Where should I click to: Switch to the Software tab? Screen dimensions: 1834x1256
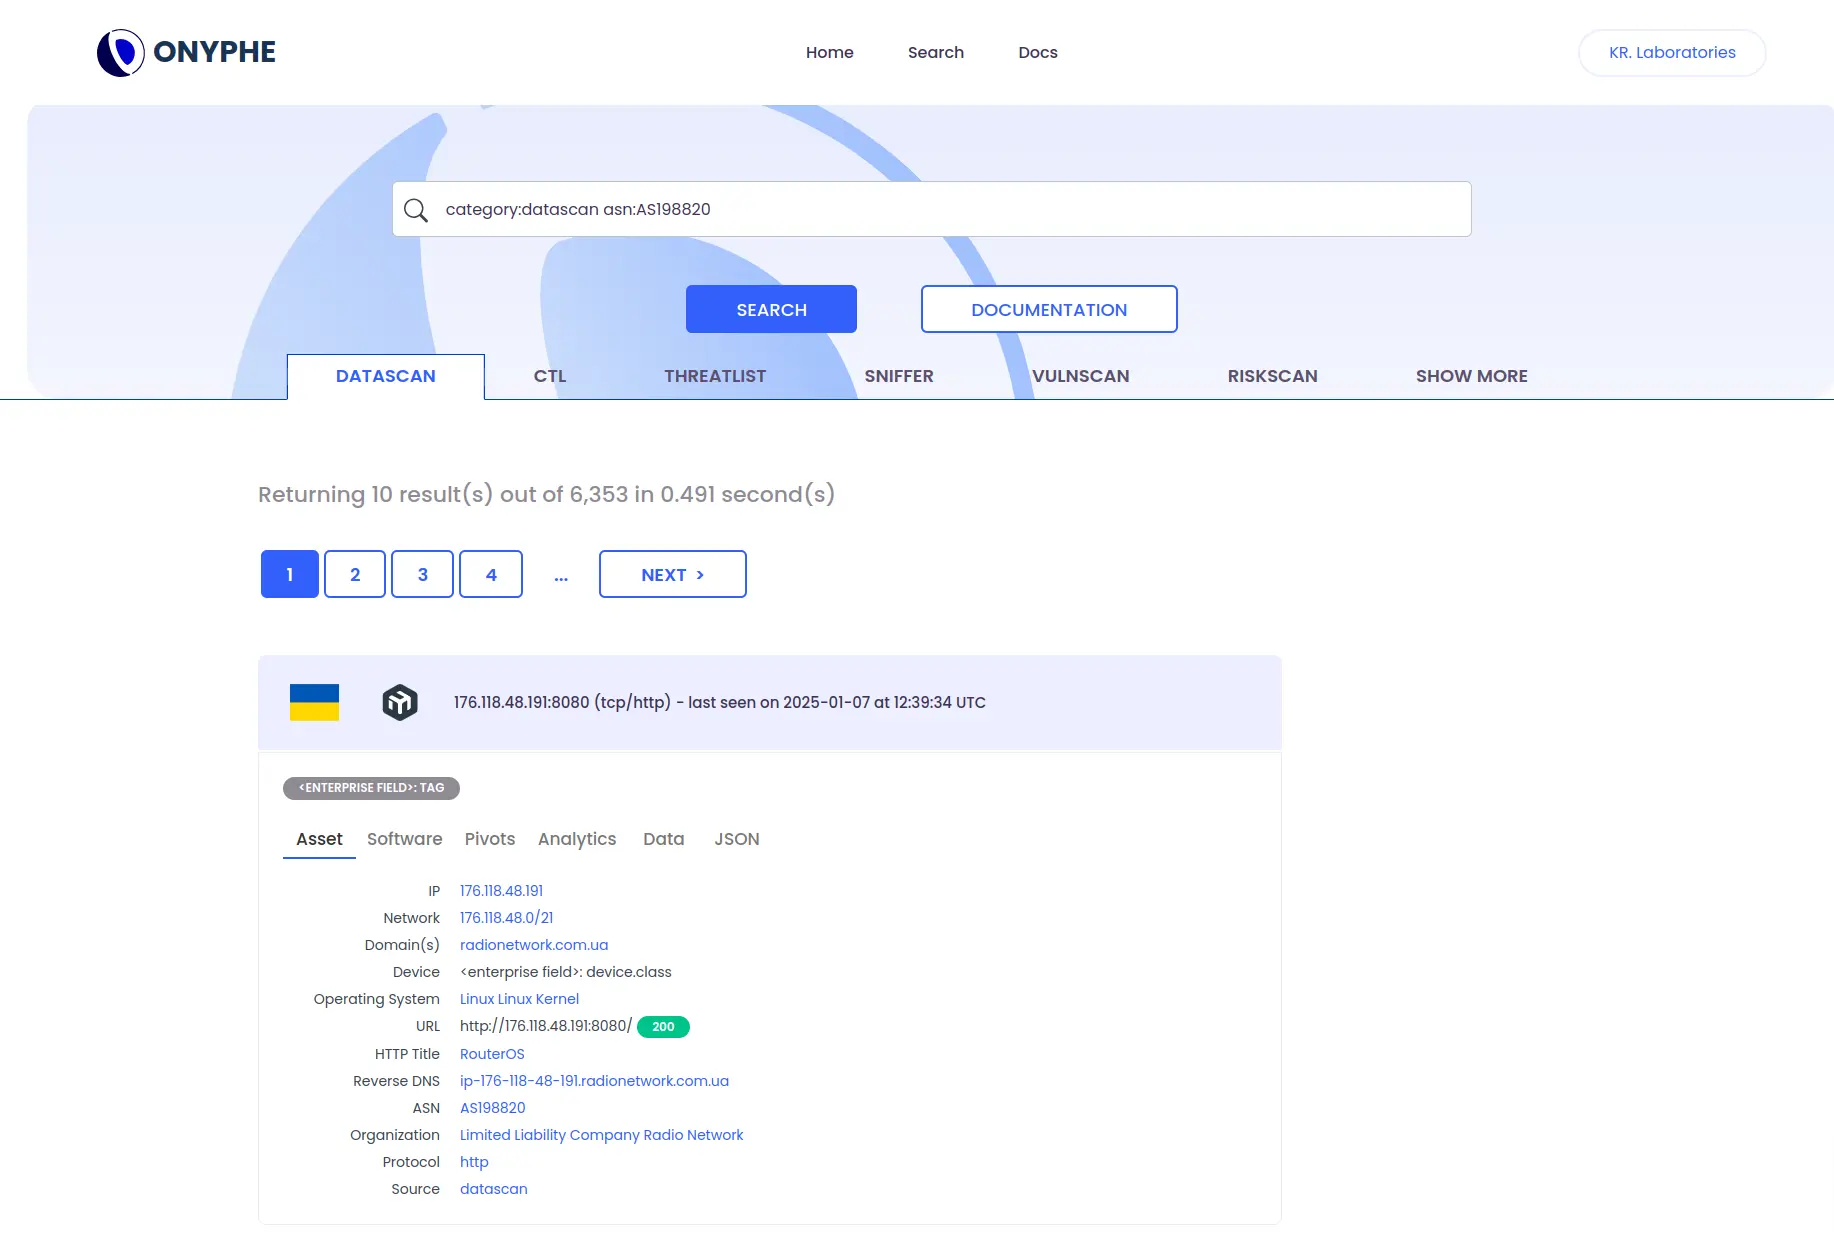tap(404, 839)
